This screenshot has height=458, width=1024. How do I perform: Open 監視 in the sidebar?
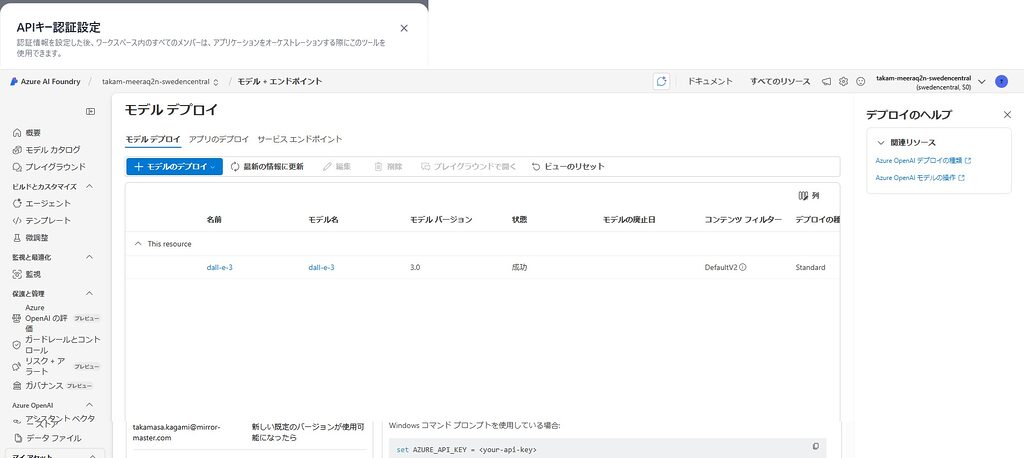coord(27,274)
